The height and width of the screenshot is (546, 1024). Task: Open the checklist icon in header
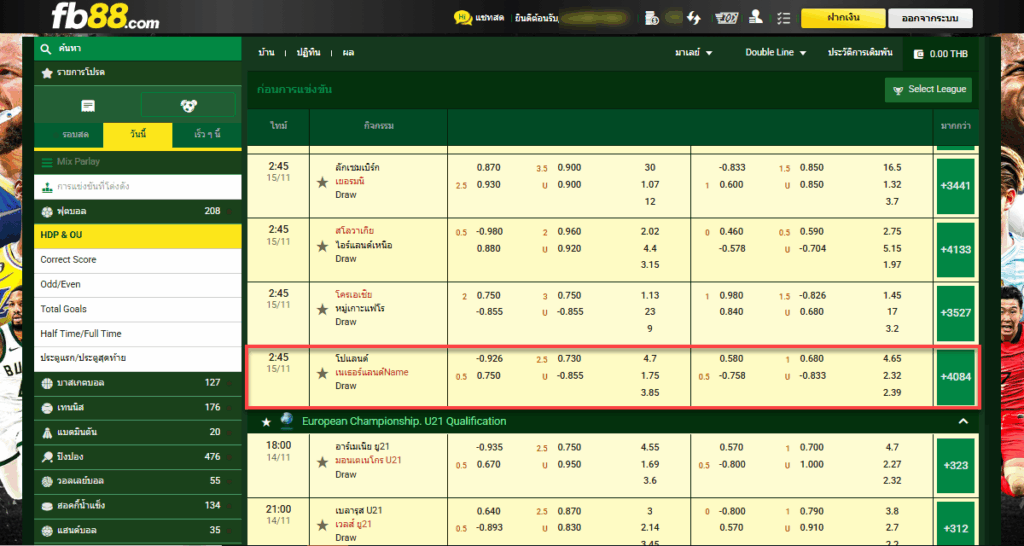[784, 18]
